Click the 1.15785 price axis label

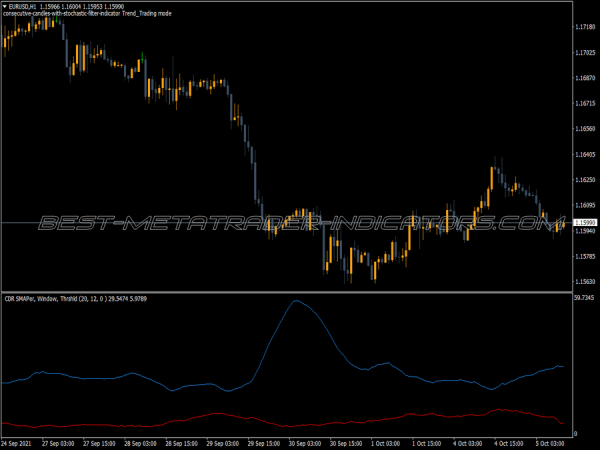click(585, 256)
